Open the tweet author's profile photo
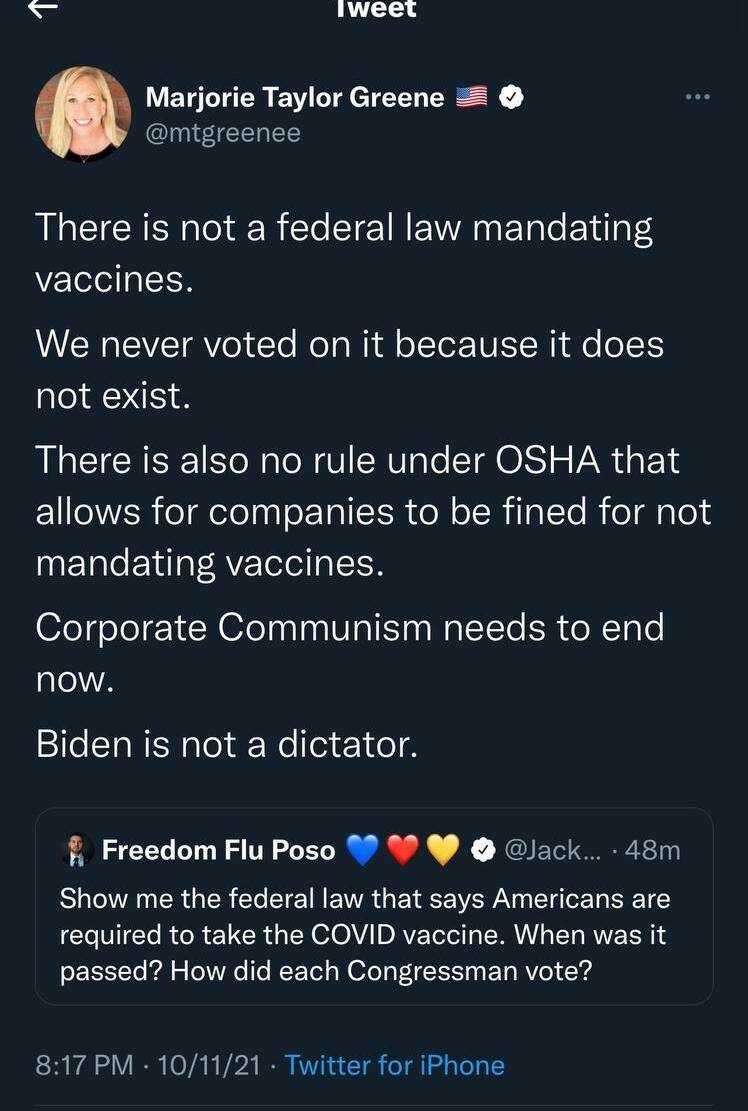748x1111 pixels. 83,114
